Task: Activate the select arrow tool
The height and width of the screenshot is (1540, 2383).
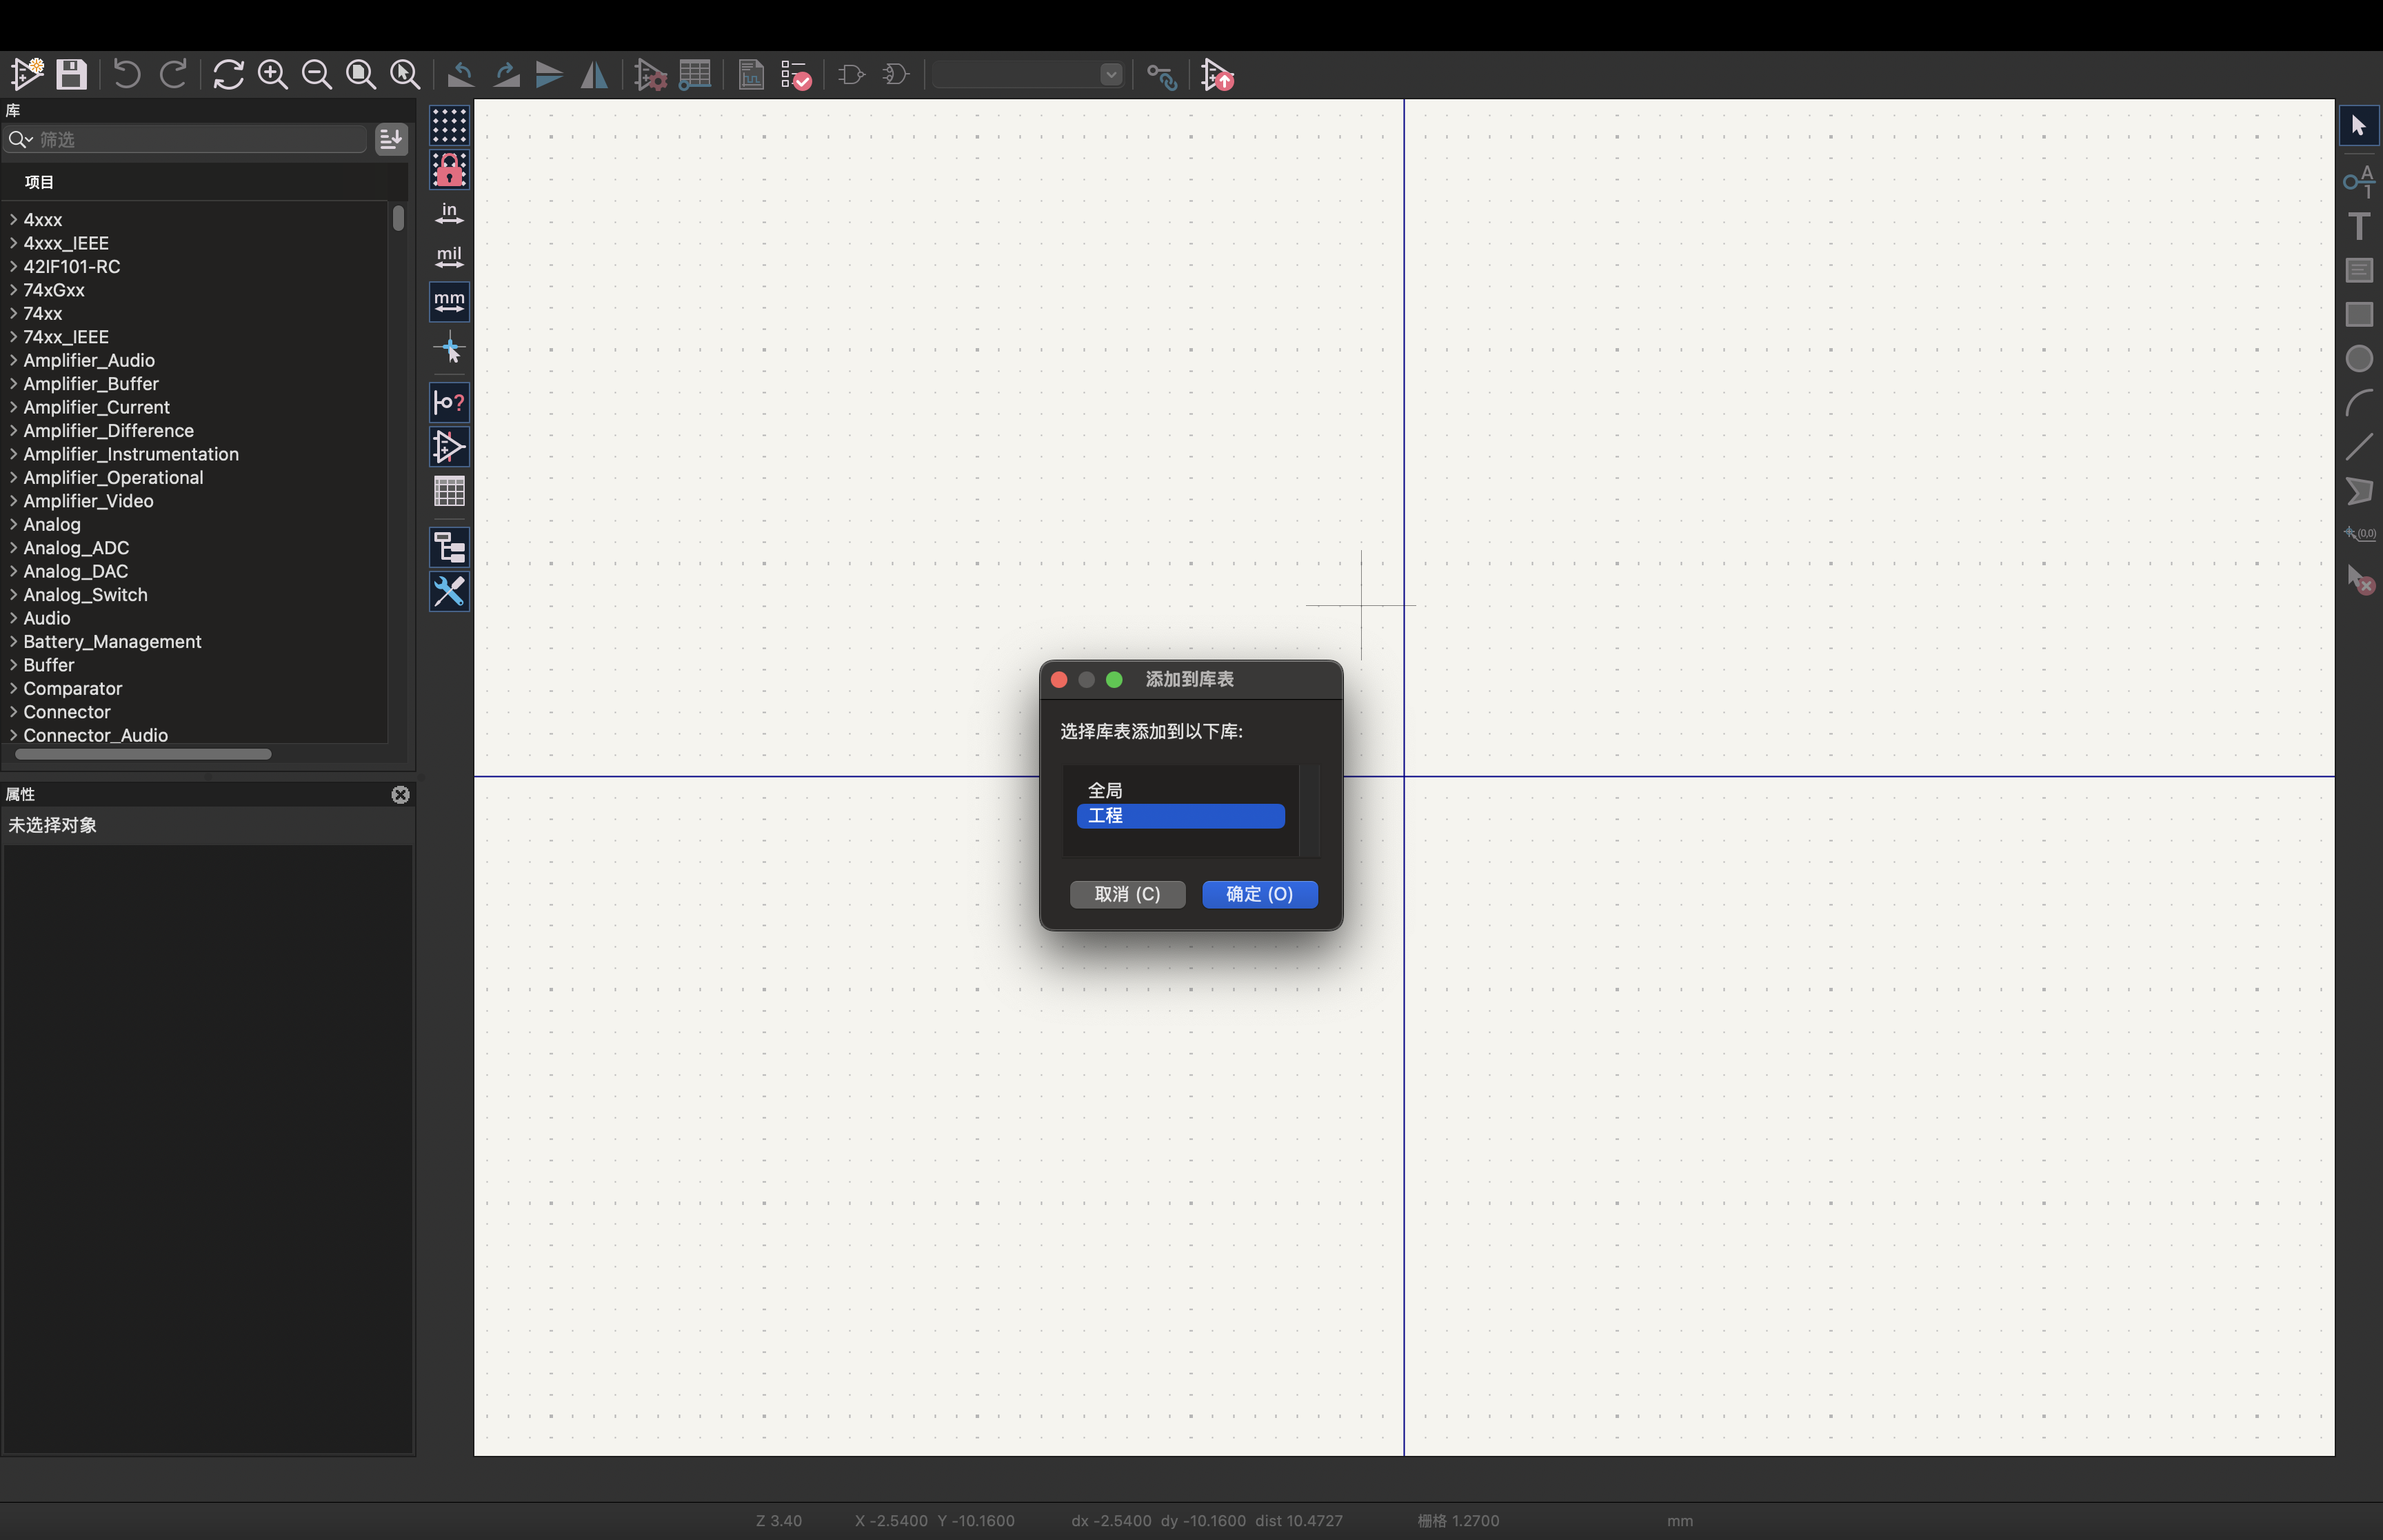Action: pos(2359,126)
